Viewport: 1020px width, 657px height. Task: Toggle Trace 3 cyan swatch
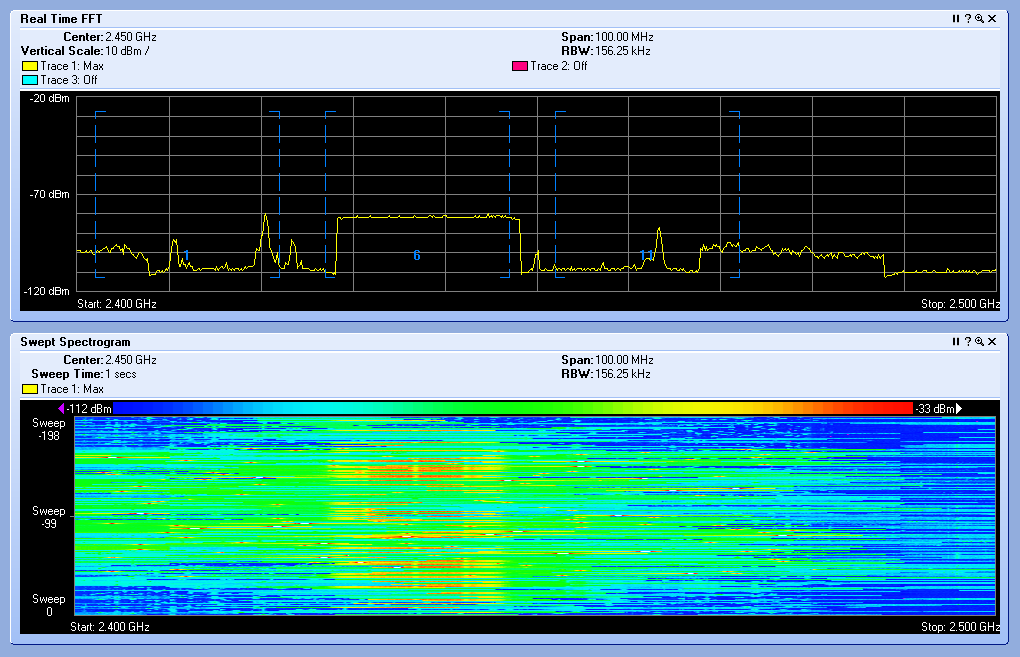pyautogui.click(x=29, y=80)
